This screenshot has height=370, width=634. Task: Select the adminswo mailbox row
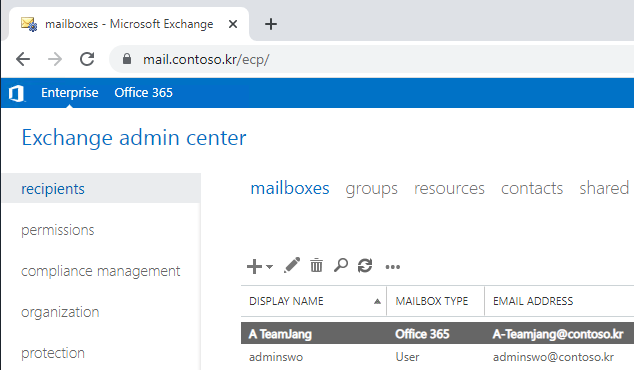[x=437, y=357]
